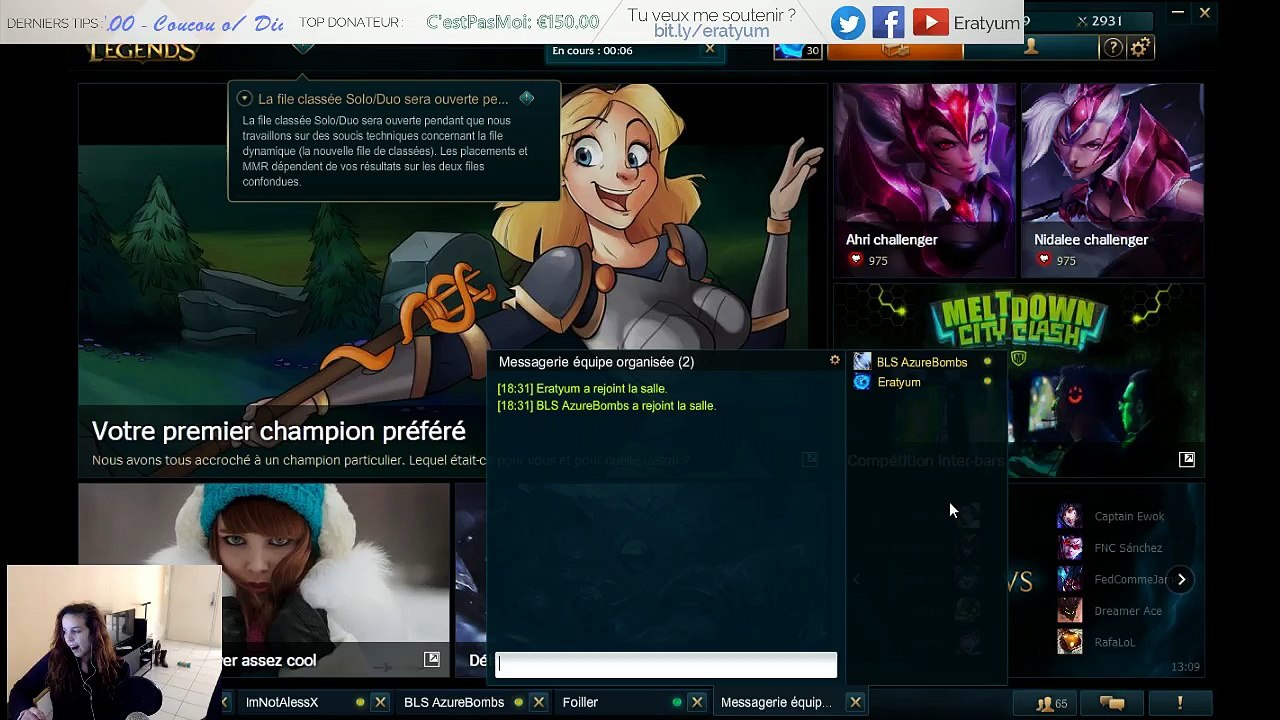Expand the Compétition inter-bars image icon
The height and width of the screenshot is (720, 1280).
click(x=1187, y=459)
